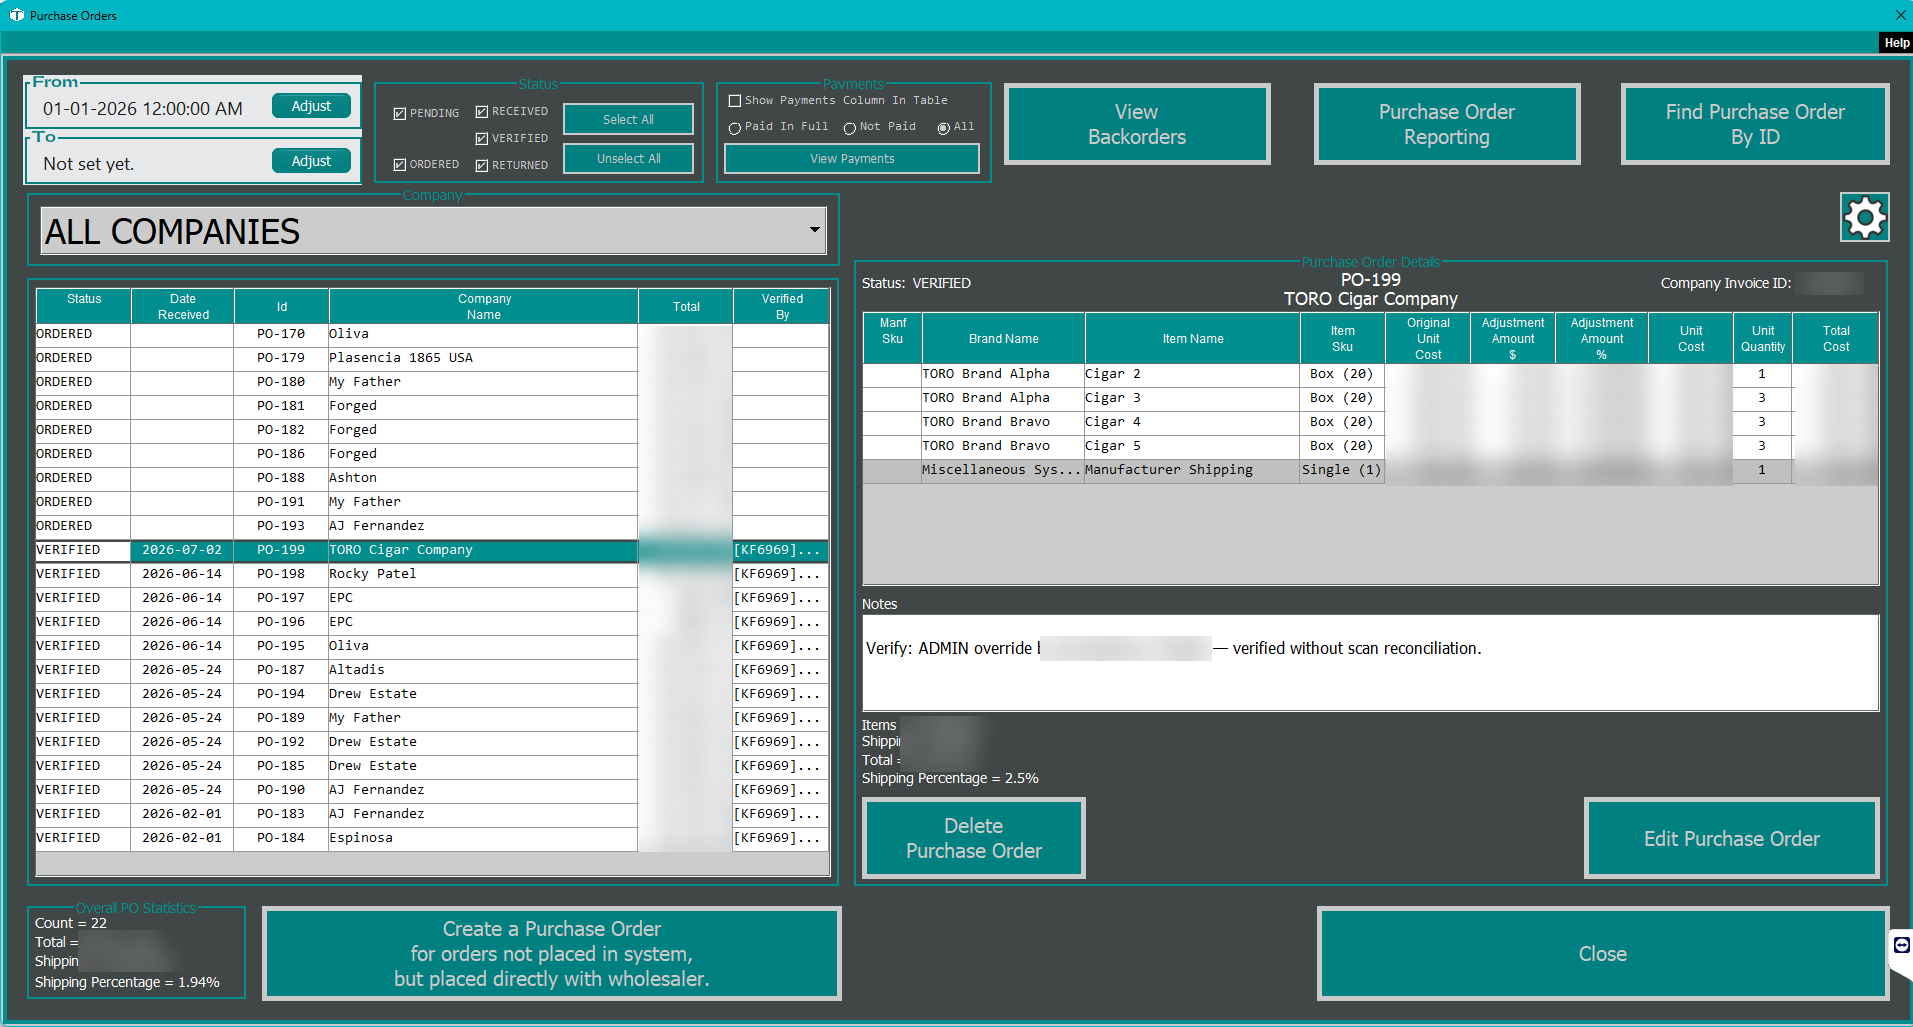Screen dimensions: 1913x1027
Task: Select PO-184 Espinosa row
Action: coord(432,838)
